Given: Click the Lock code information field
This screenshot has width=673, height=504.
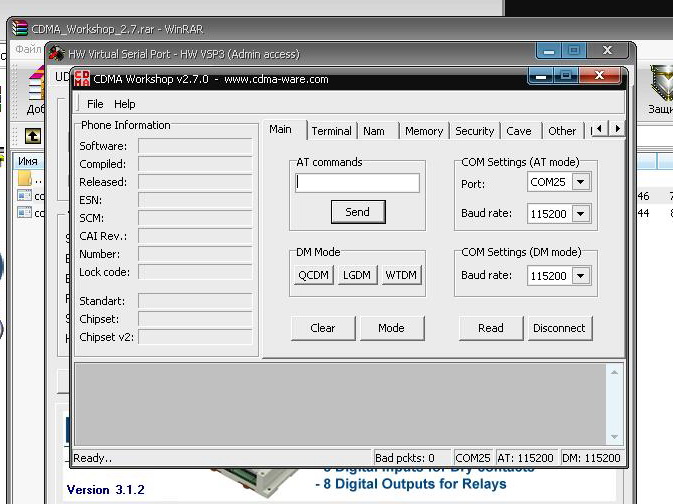Looking at the screenshot, I should click(x=195, y=272).
